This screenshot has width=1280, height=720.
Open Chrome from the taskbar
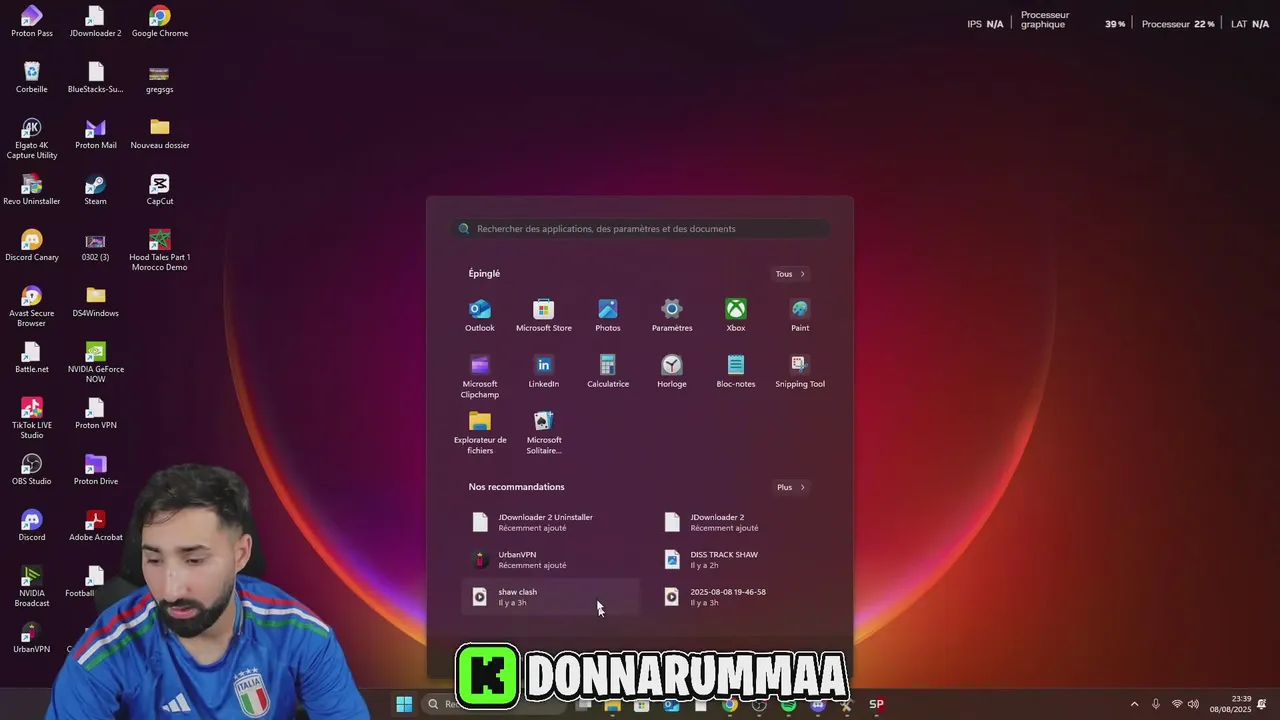click(730, 704)
